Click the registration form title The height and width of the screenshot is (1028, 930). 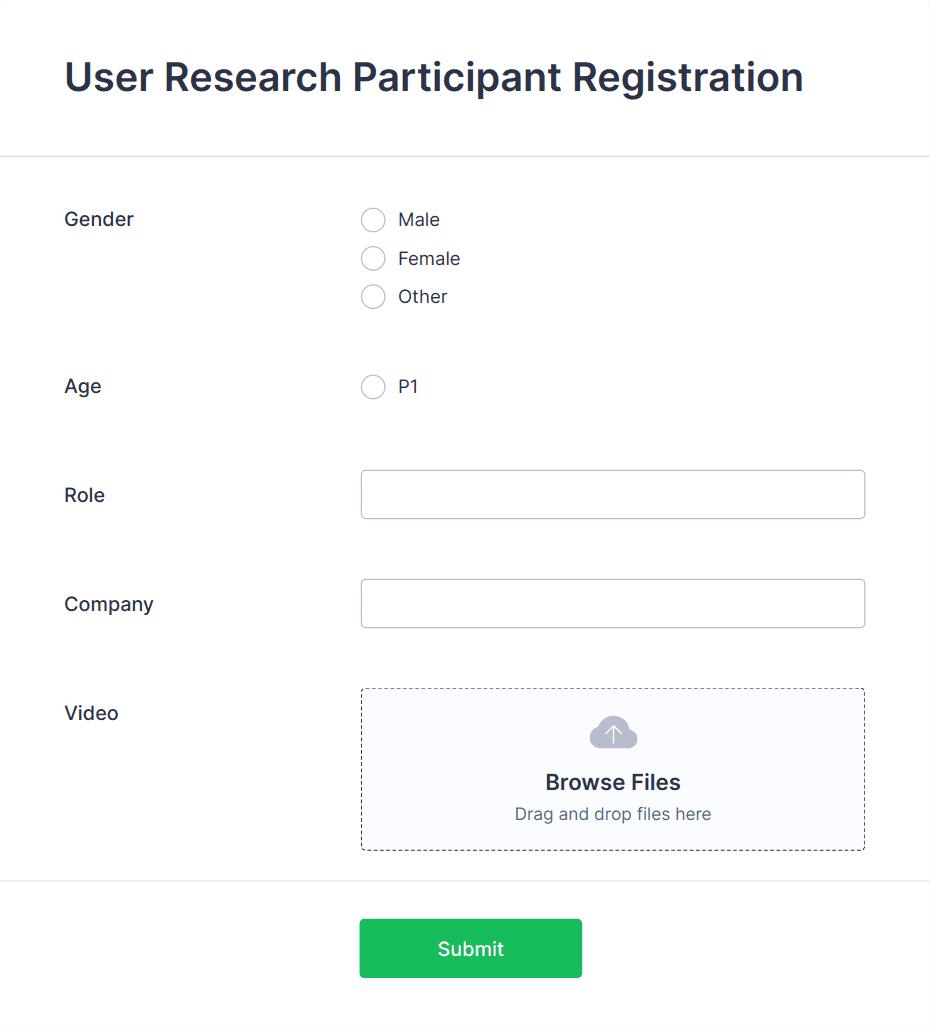coord(433,77)
